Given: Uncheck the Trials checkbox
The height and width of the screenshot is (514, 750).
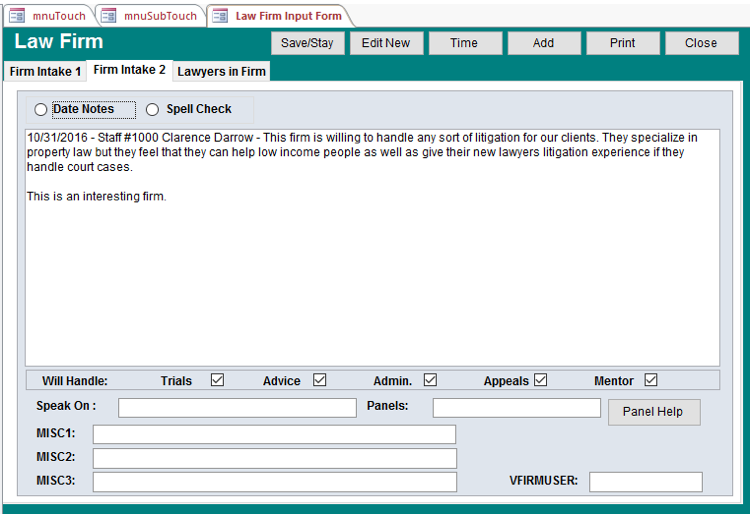Looking at the screenshot, I should point(217,380).
